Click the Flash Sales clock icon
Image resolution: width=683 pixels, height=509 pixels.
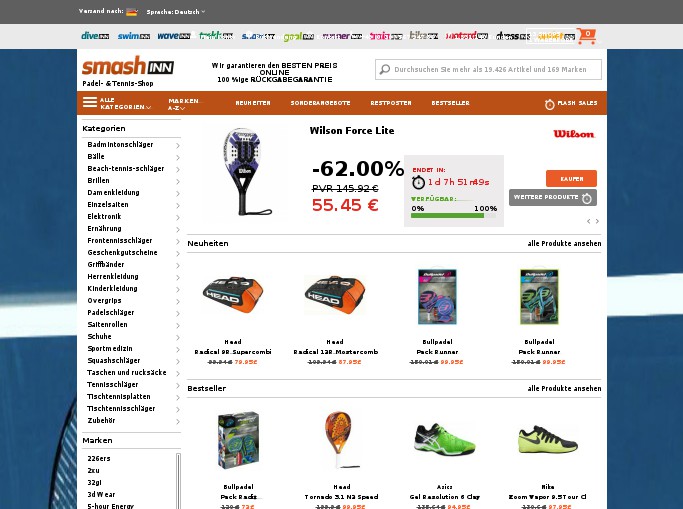point(549,104)
